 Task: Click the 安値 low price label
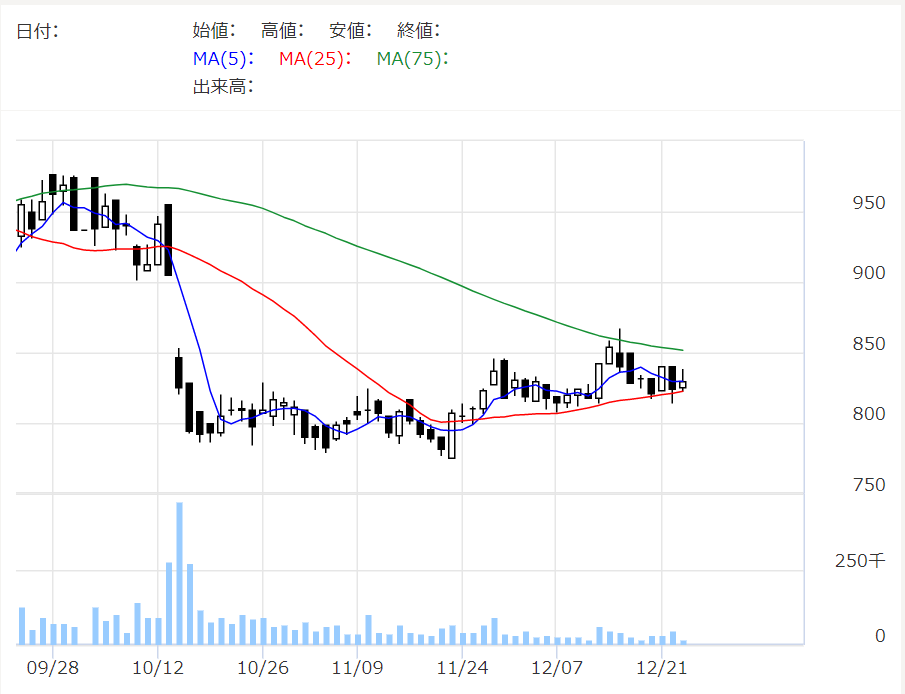(350, 30)
